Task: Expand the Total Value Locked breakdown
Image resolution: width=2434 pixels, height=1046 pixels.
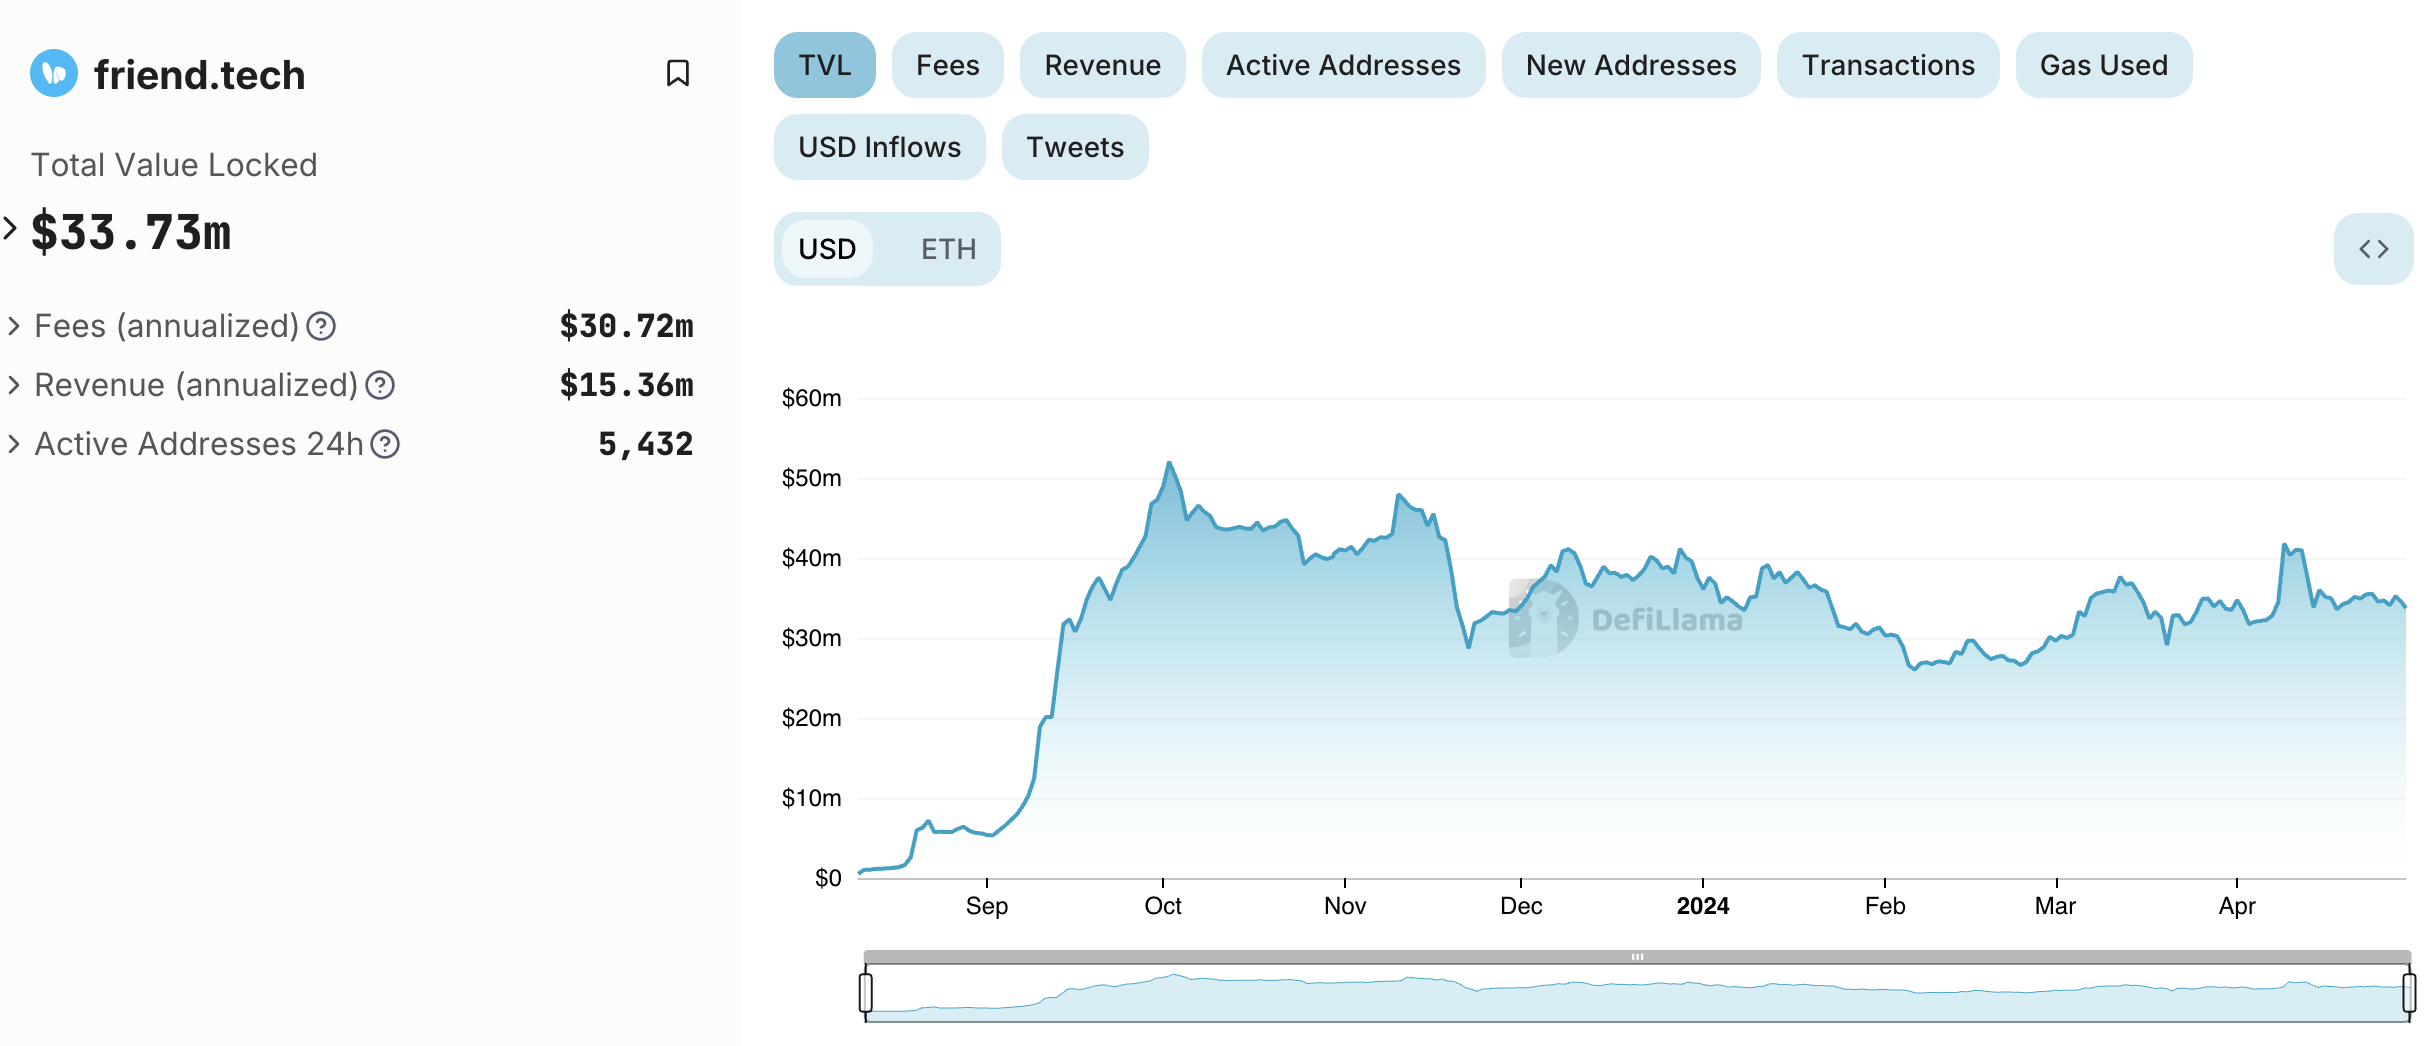Action: (10, 228)
